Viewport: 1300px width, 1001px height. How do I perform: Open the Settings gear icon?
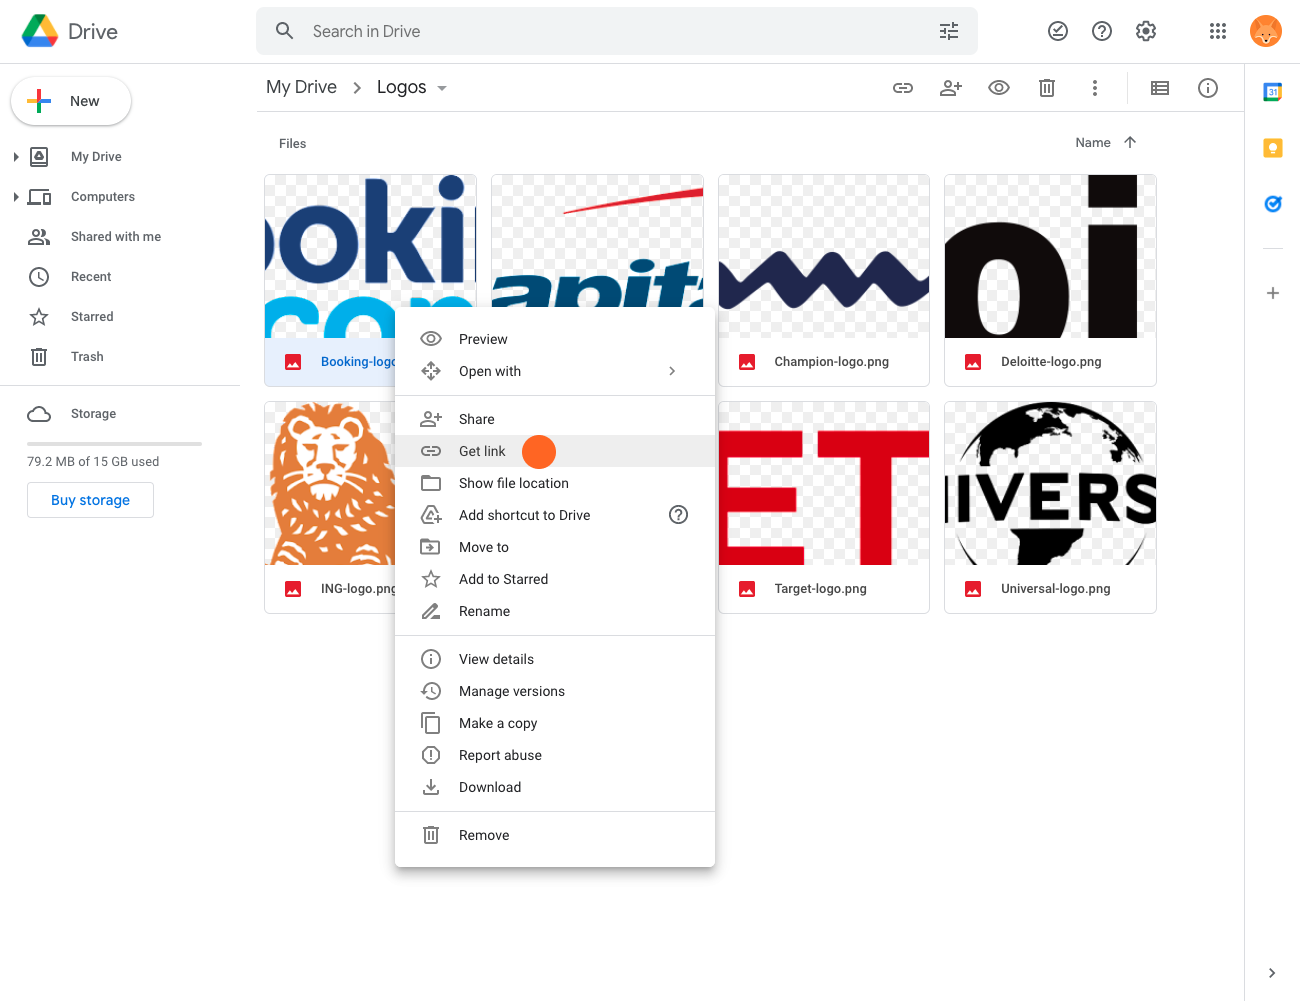[x=1146, y=31]
